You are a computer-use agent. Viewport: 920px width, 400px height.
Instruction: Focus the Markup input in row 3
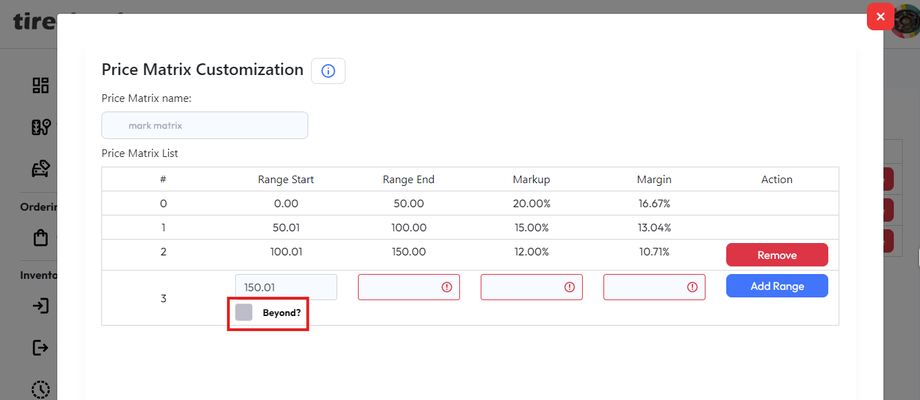(x=522, y=287)
